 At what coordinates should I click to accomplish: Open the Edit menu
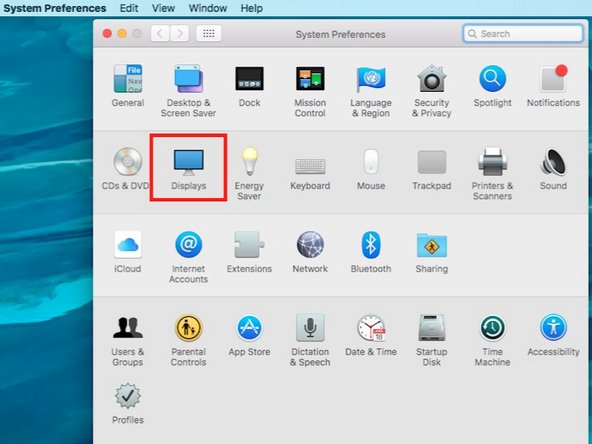[x=129, y=8]
